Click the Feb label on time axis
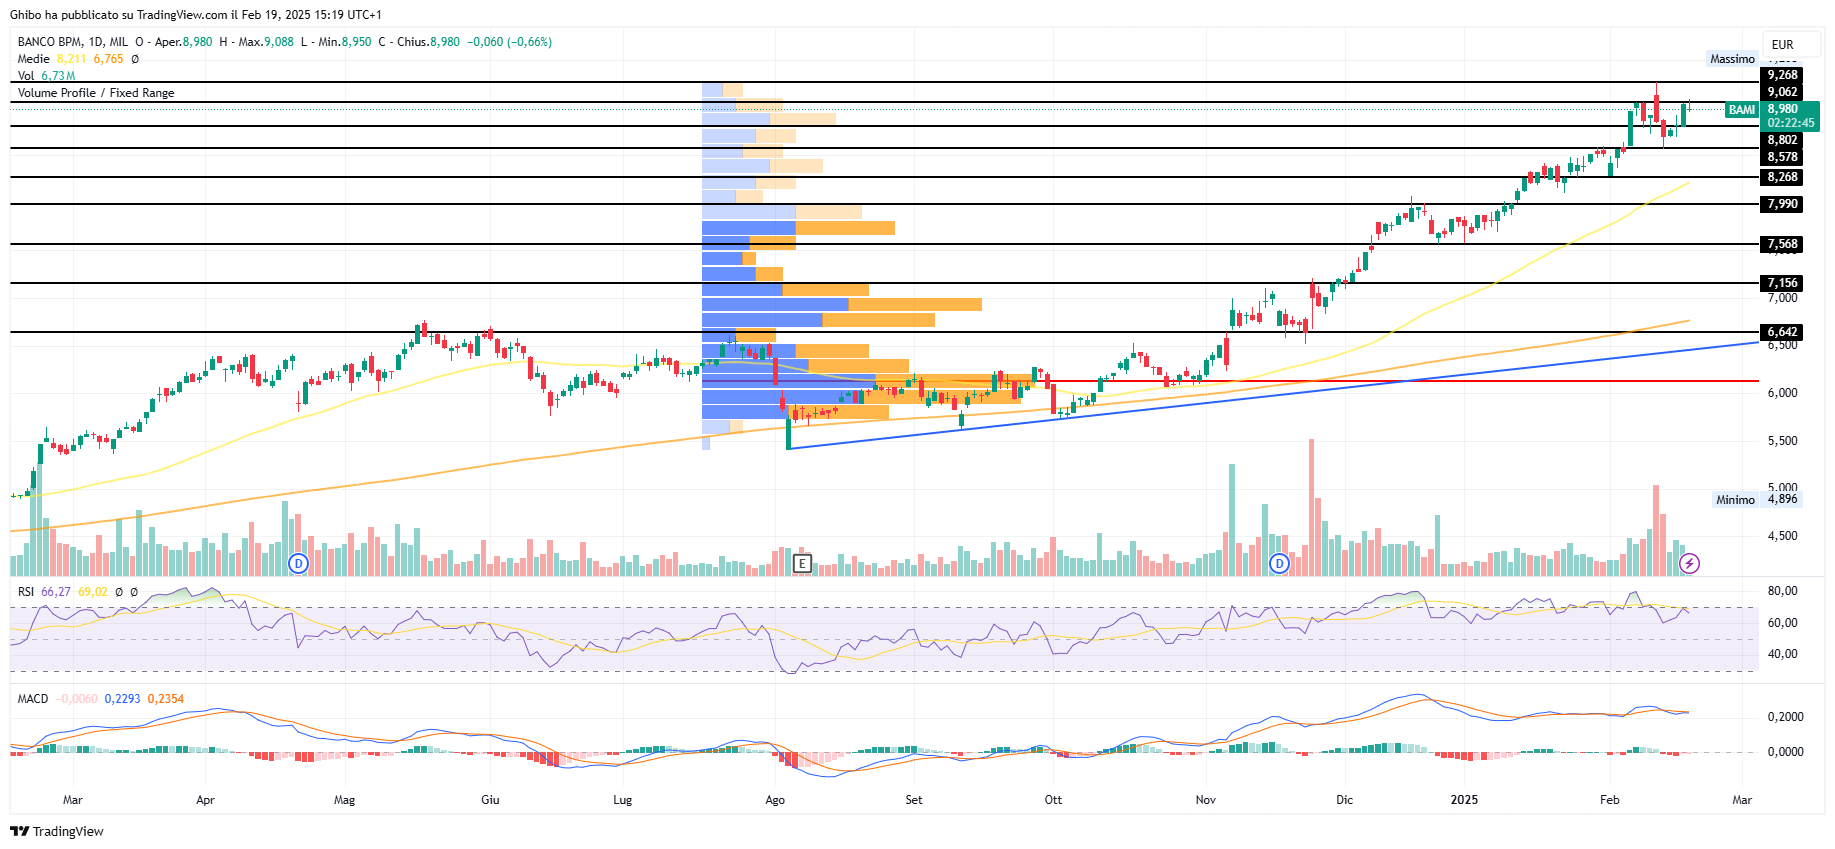Viewport: 1835px width, 849px height. [x=1609, y=800]
